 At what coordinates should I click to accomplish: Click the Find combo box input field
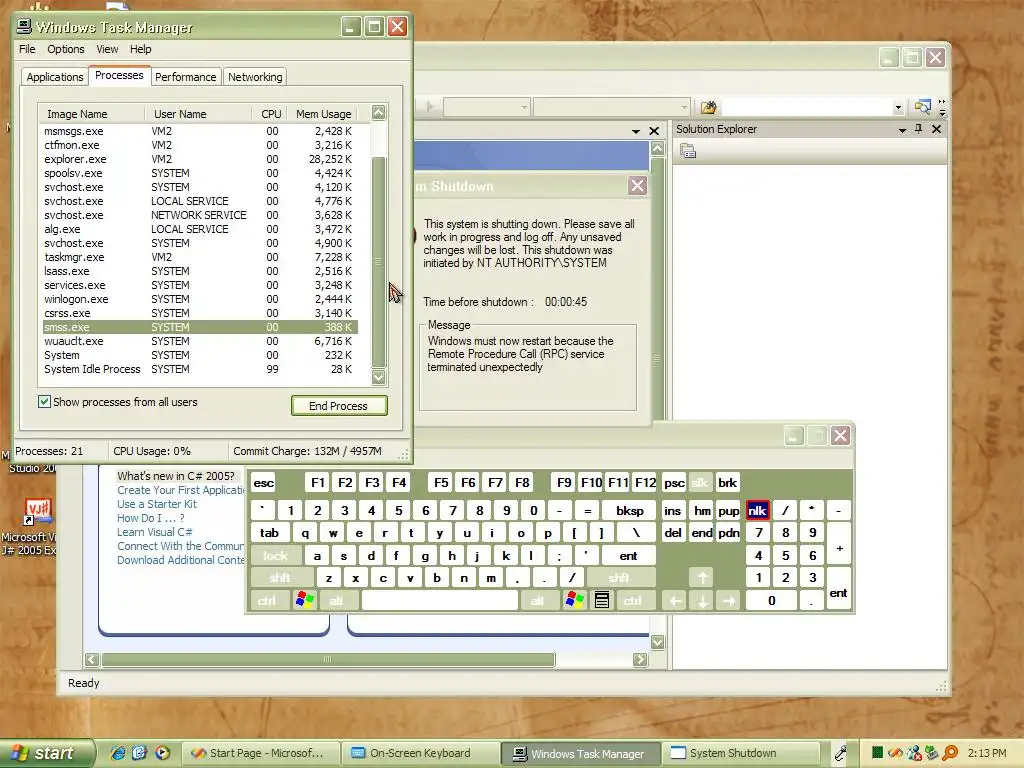tap(807, 107)
